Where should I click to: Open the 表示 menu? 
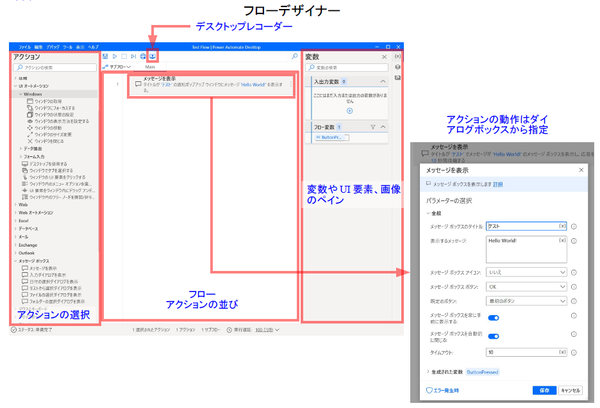tap(80, 47)
